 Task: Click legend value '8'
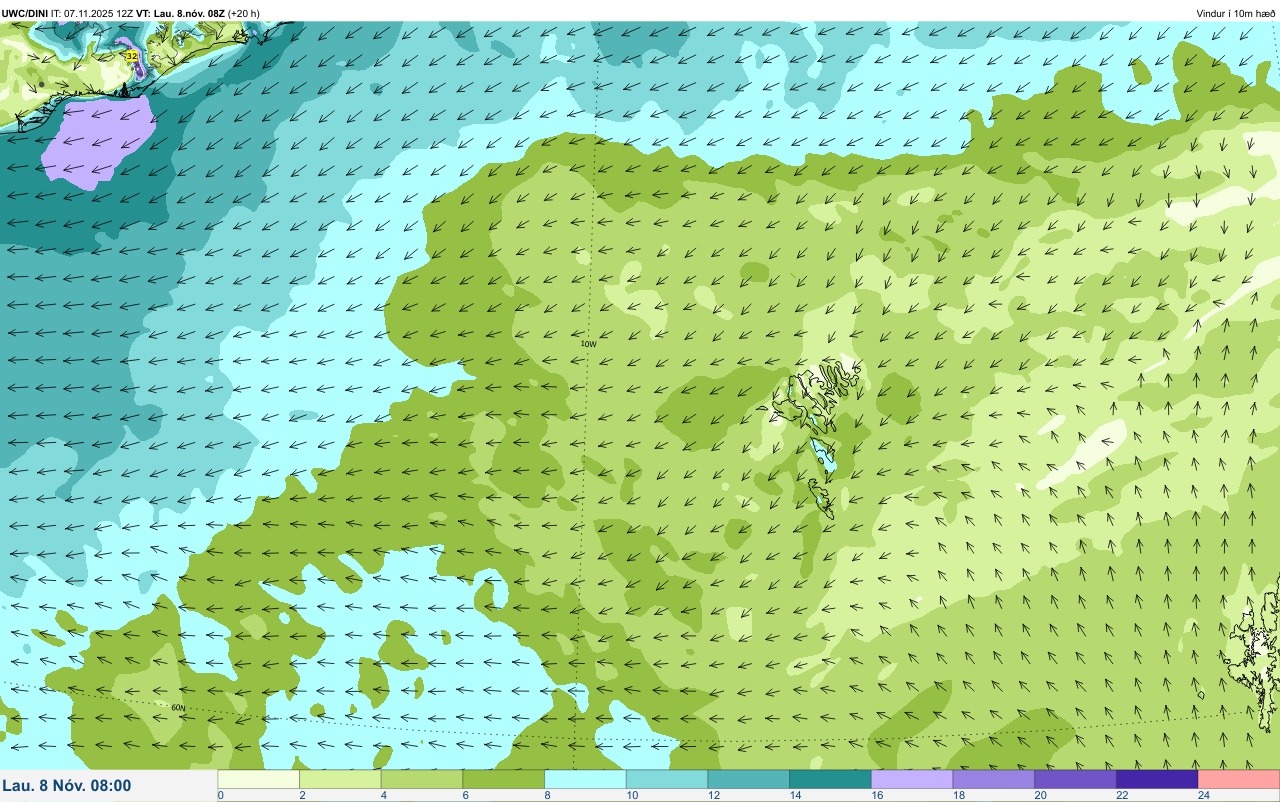(x=546, y=795)
